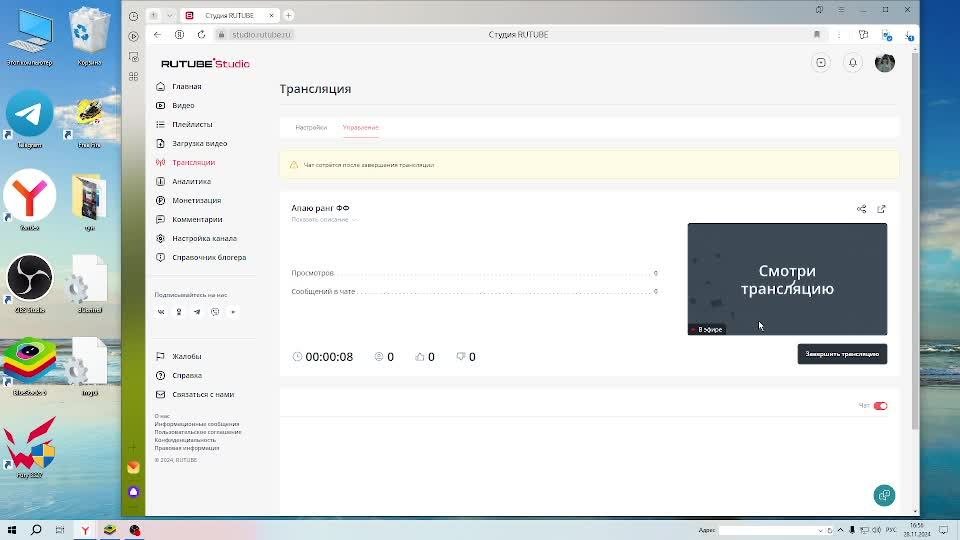Click the taskbar Адрес input field
The image size is (960, 540).
[x=768, y=530]
